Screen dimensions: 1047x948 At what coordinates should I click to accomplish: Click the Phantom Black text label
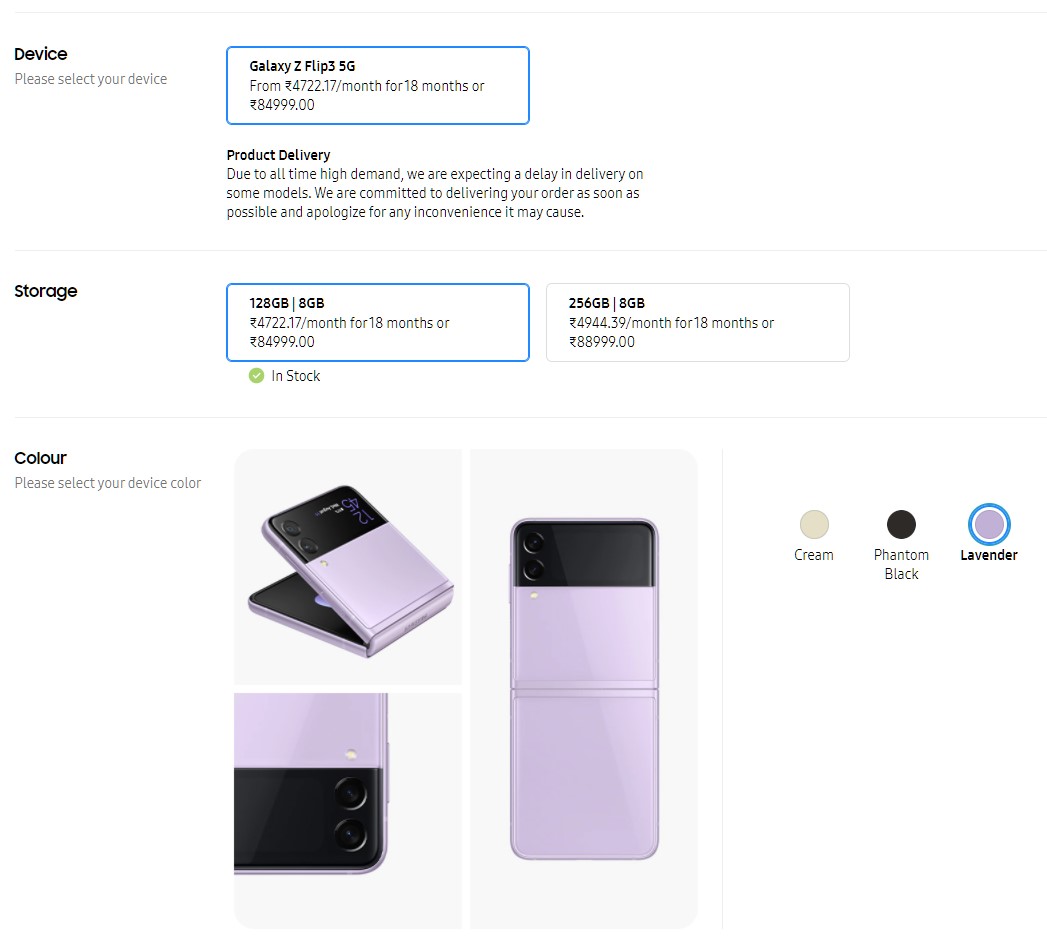pos(901,564)
